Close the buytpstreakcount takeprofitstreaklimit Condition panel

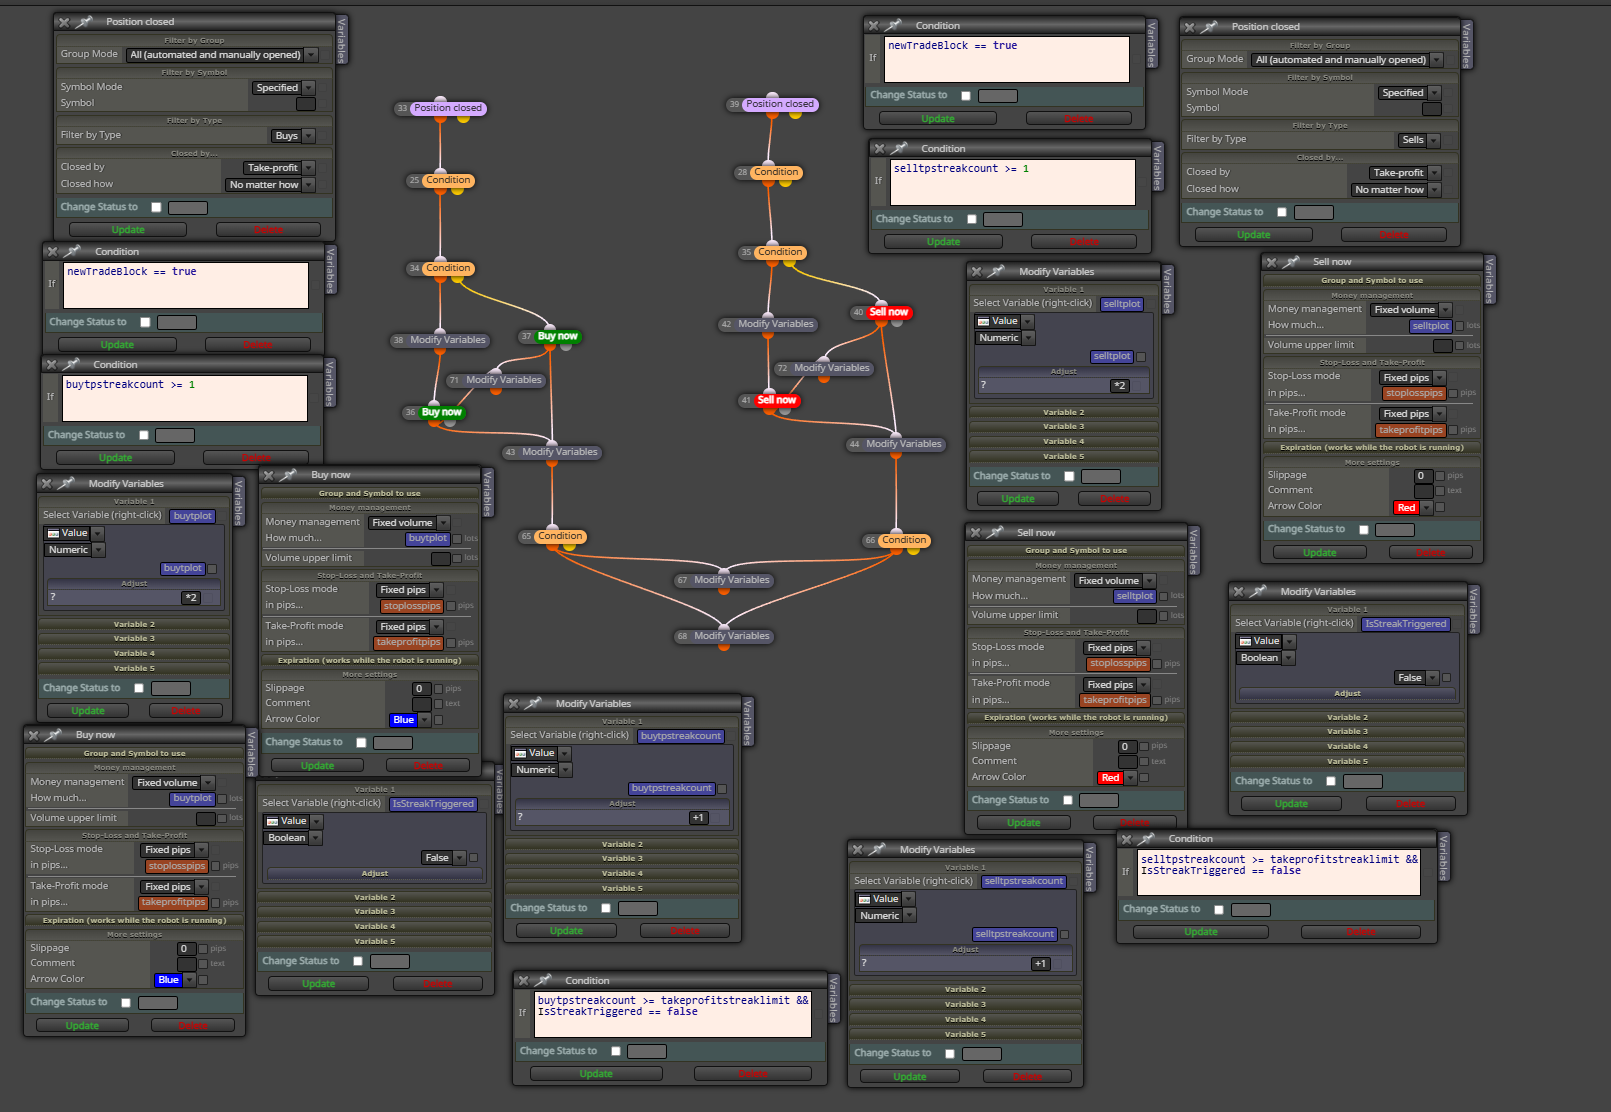pos(523,981)
